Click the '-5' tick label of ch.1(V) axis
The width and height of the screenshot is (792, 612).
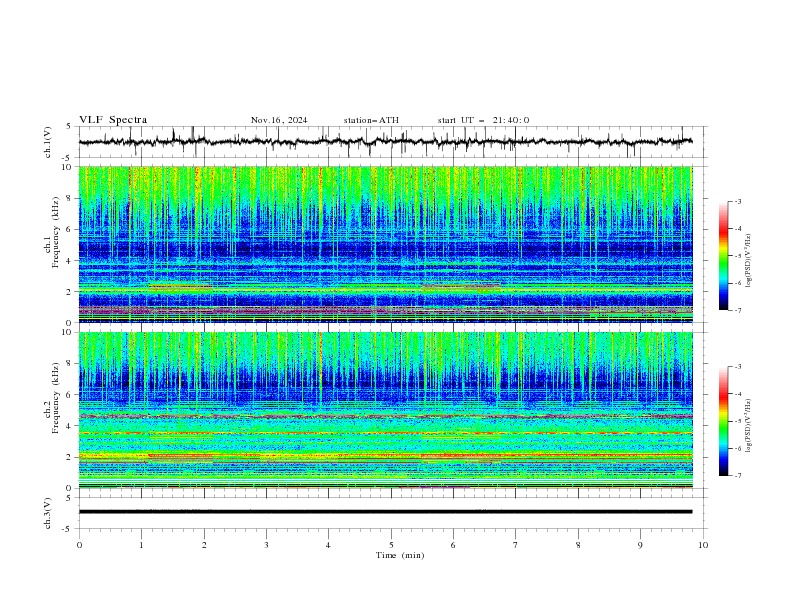click(68, 158)
